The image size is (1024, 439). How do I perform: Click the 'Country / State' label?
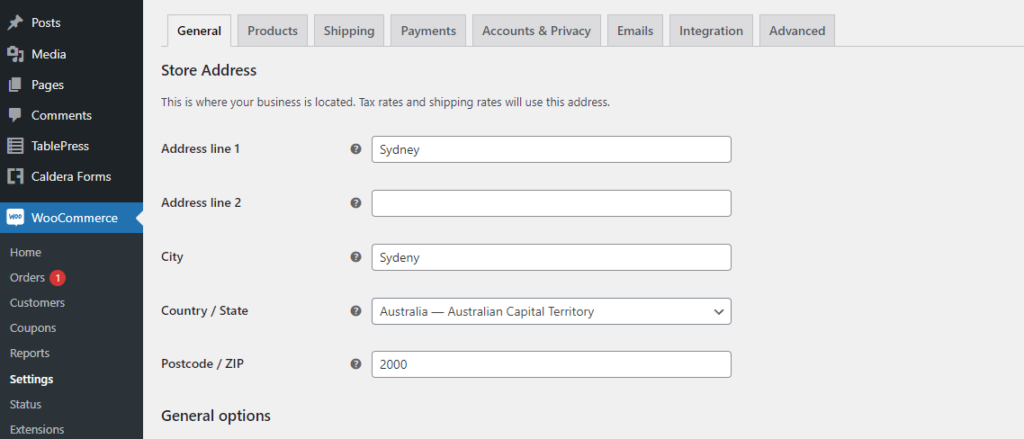204,311
